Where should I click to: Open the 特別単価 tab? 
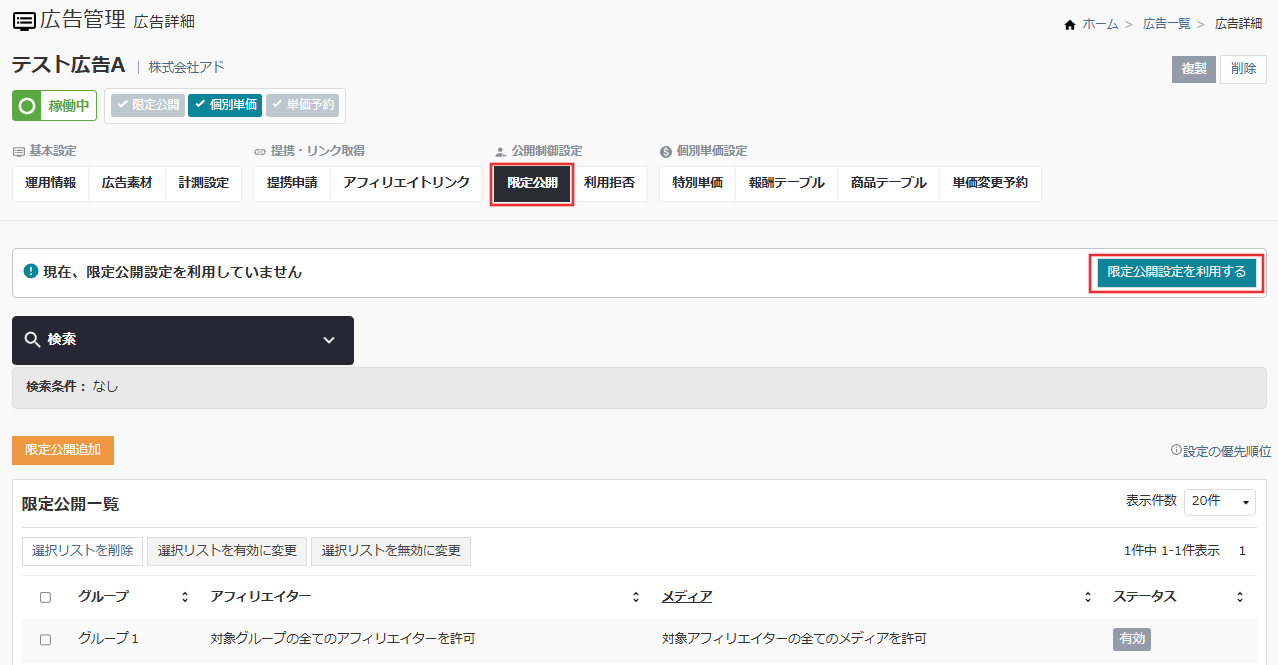(x=698, y=184)
